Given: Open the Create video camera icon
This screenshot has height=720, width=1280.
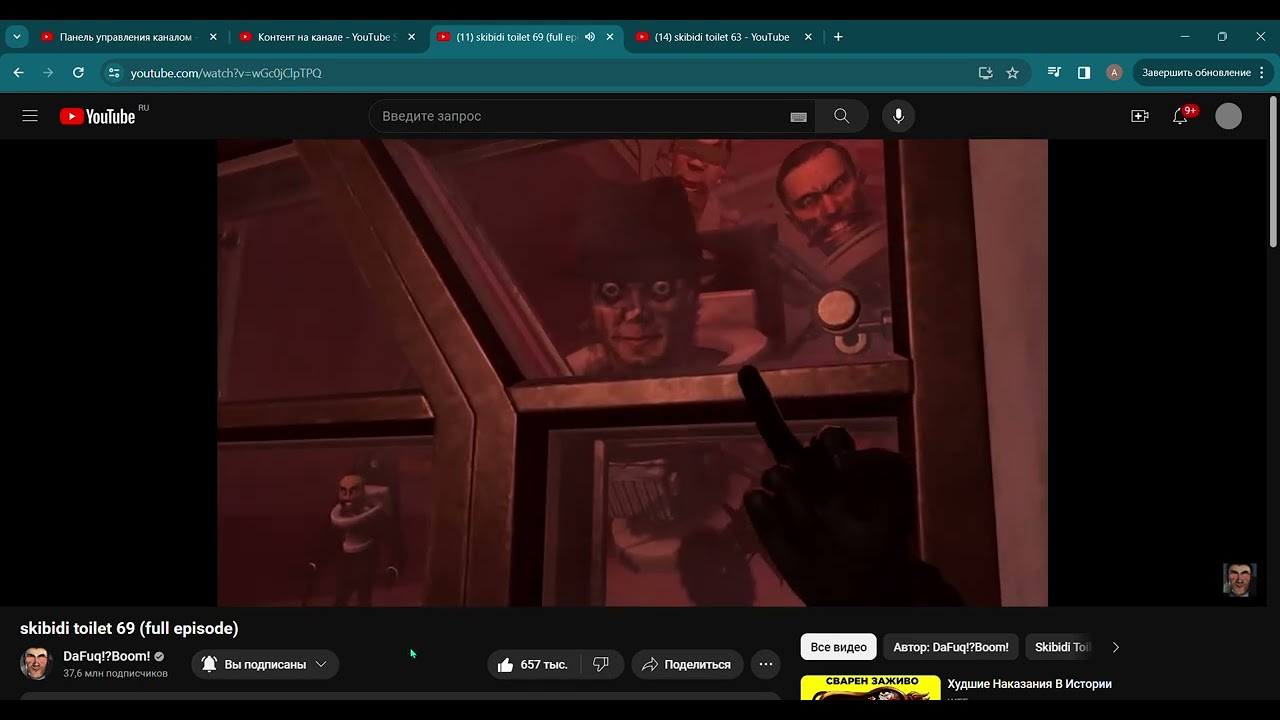Looking at the screenshot, I should pyautogui.click(x=1139, y=116).
